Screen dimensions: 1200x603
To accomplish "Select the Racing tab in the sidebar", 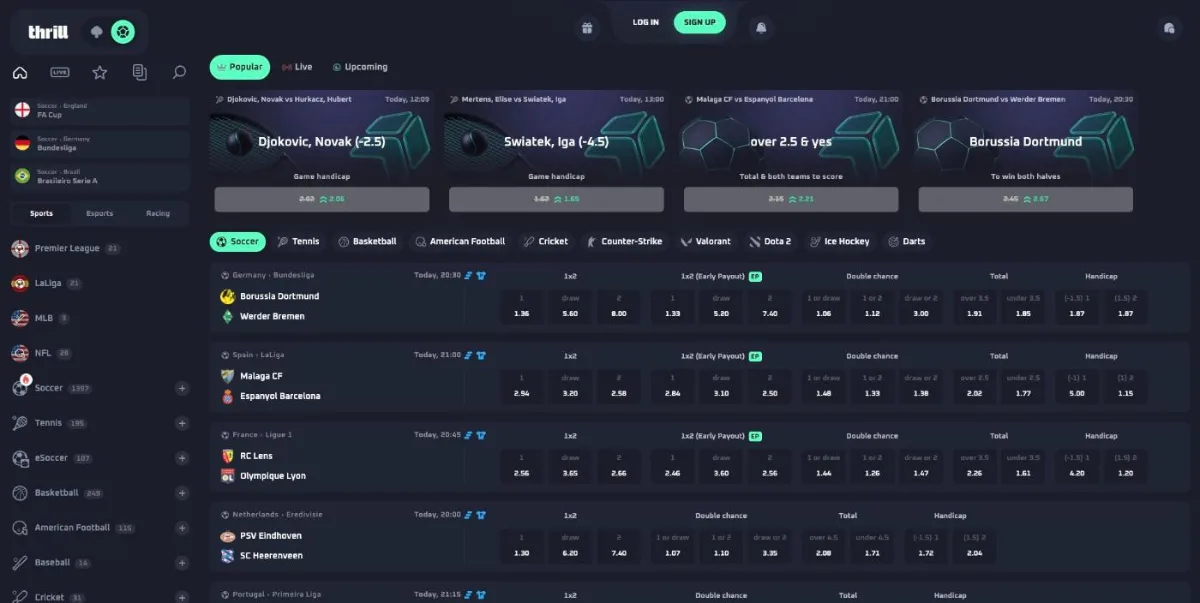I will click(x=158, y=213).
